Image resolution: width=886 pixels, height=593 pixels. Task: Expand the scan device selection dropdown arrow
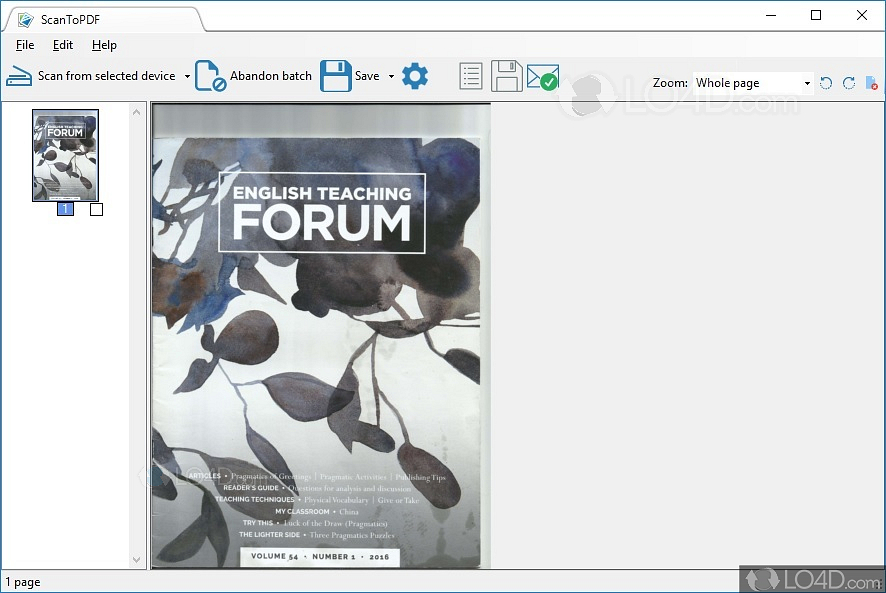(188, 76)
